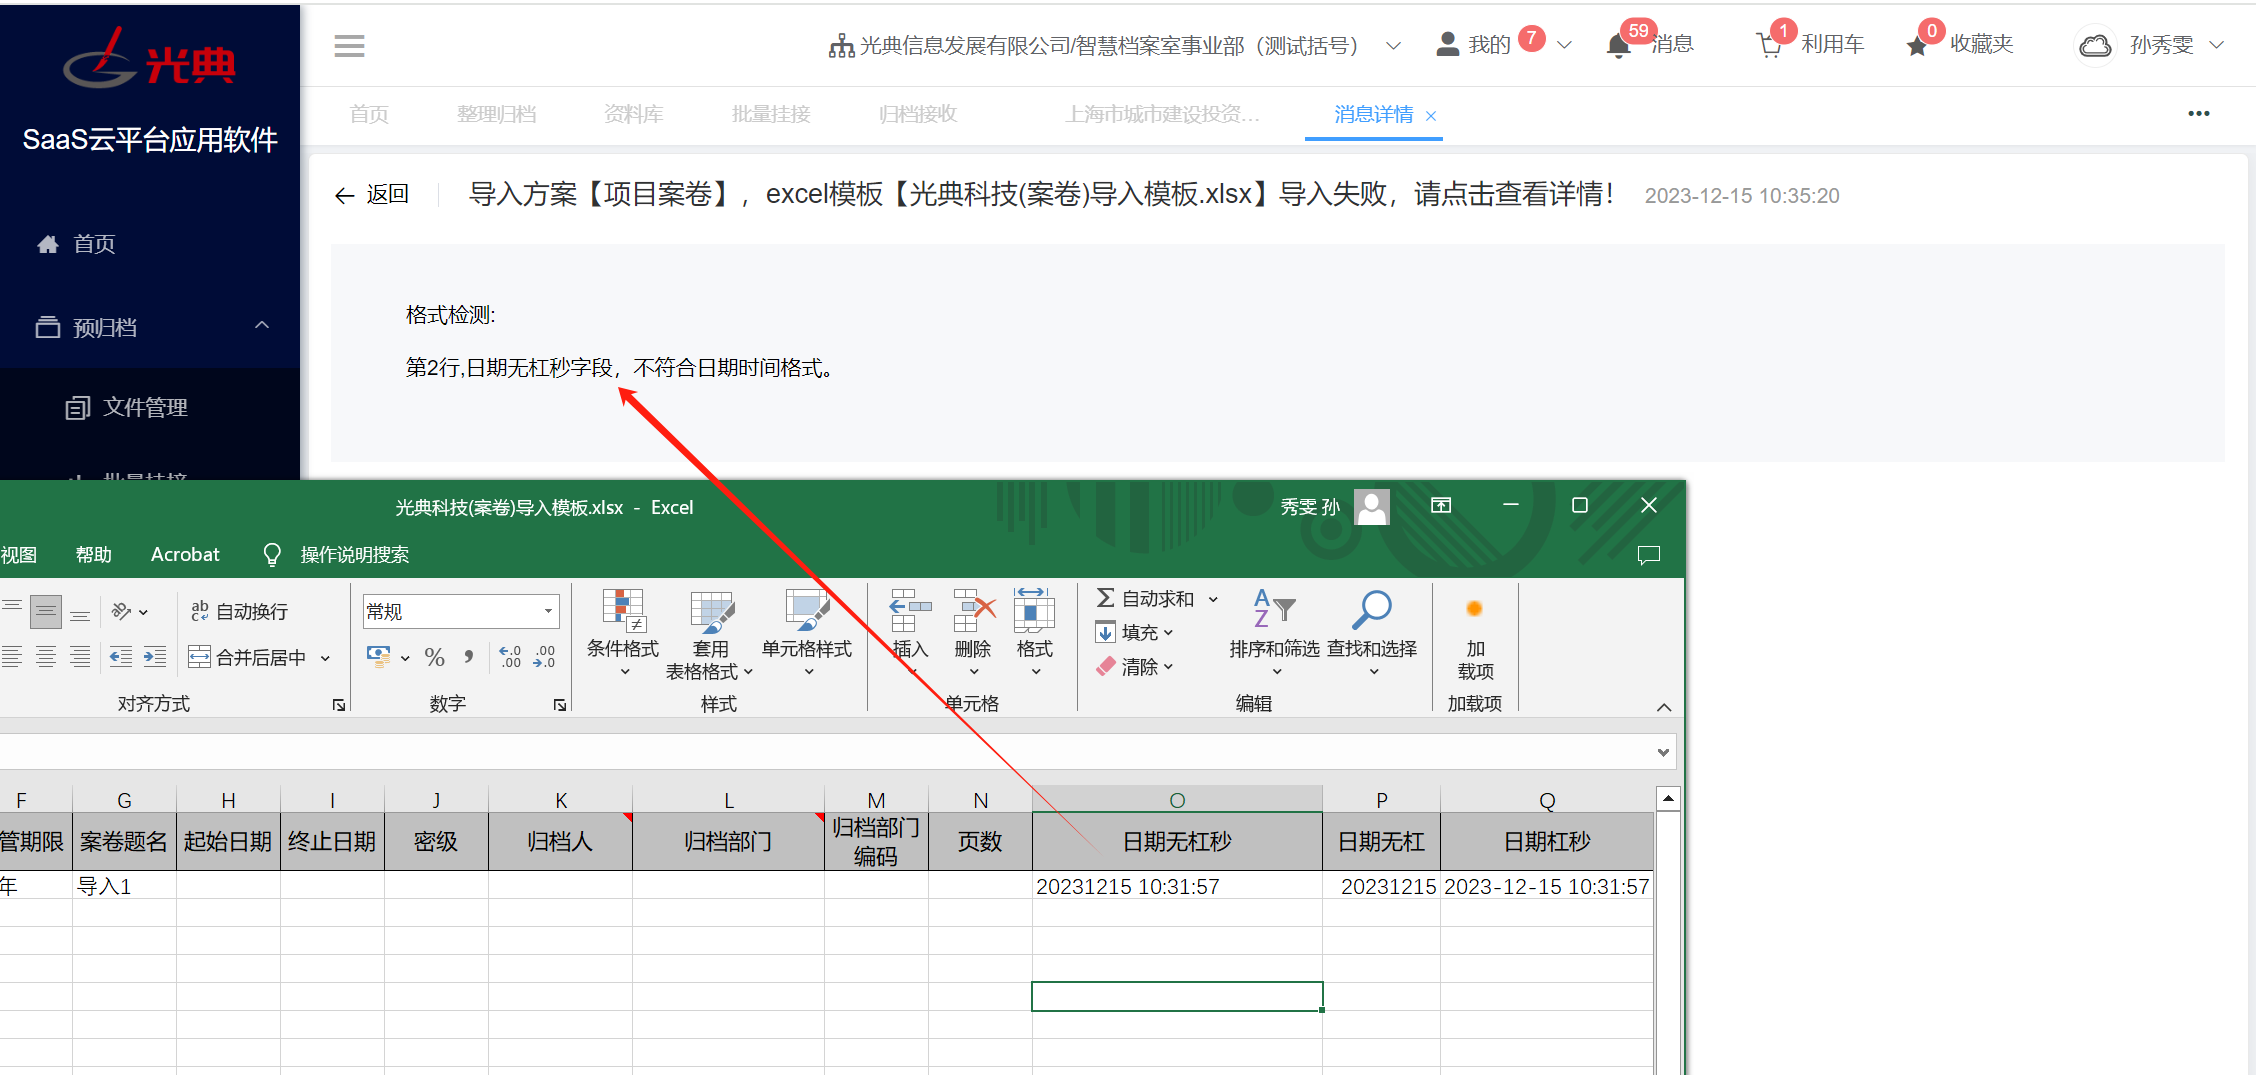This screenshot has height=1075, width=2256.
Task: Open the 收藏夹 star icon
Action: click(x=1917, y=46)
